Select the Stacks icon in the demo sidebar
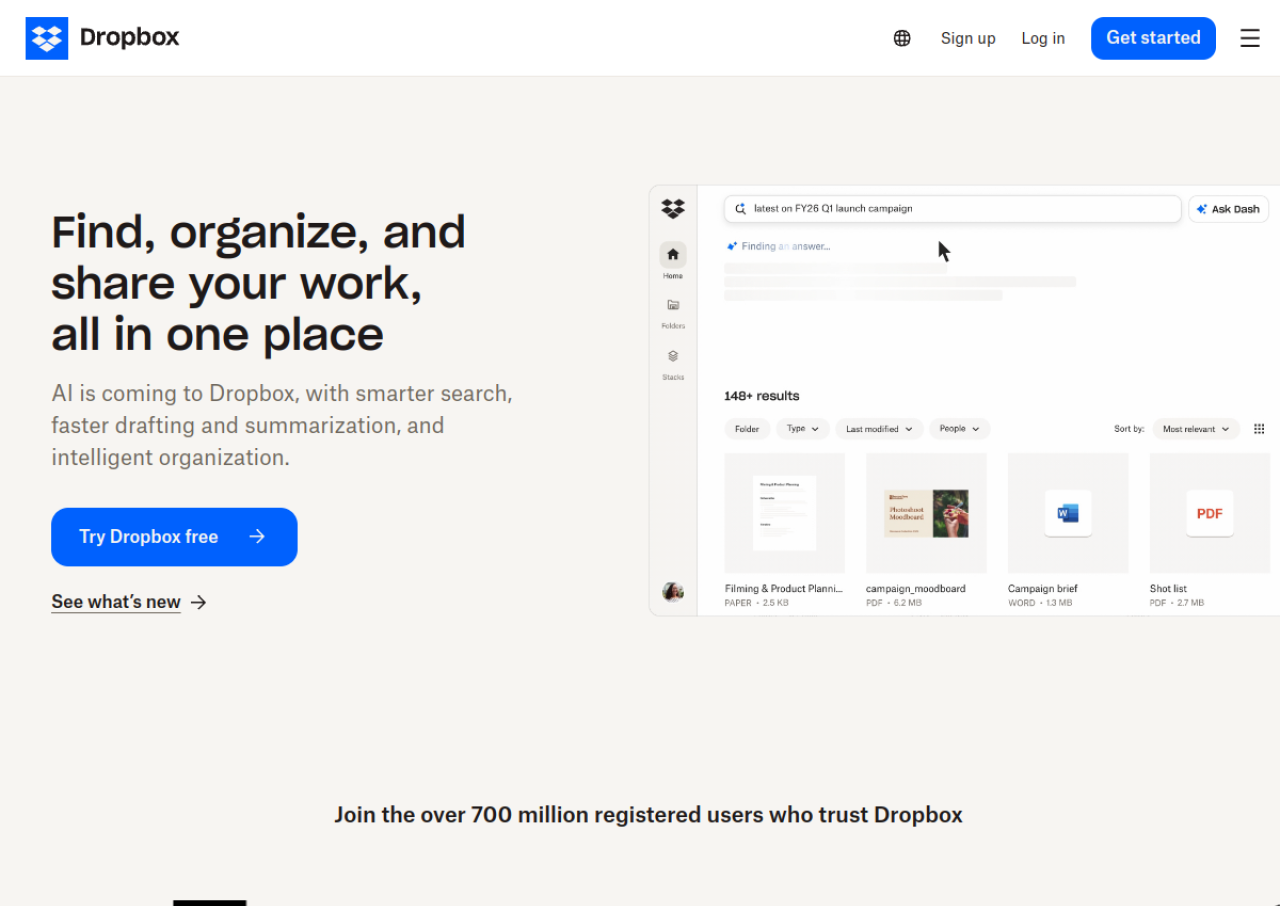1280x906 pixels. coord(673,356)
